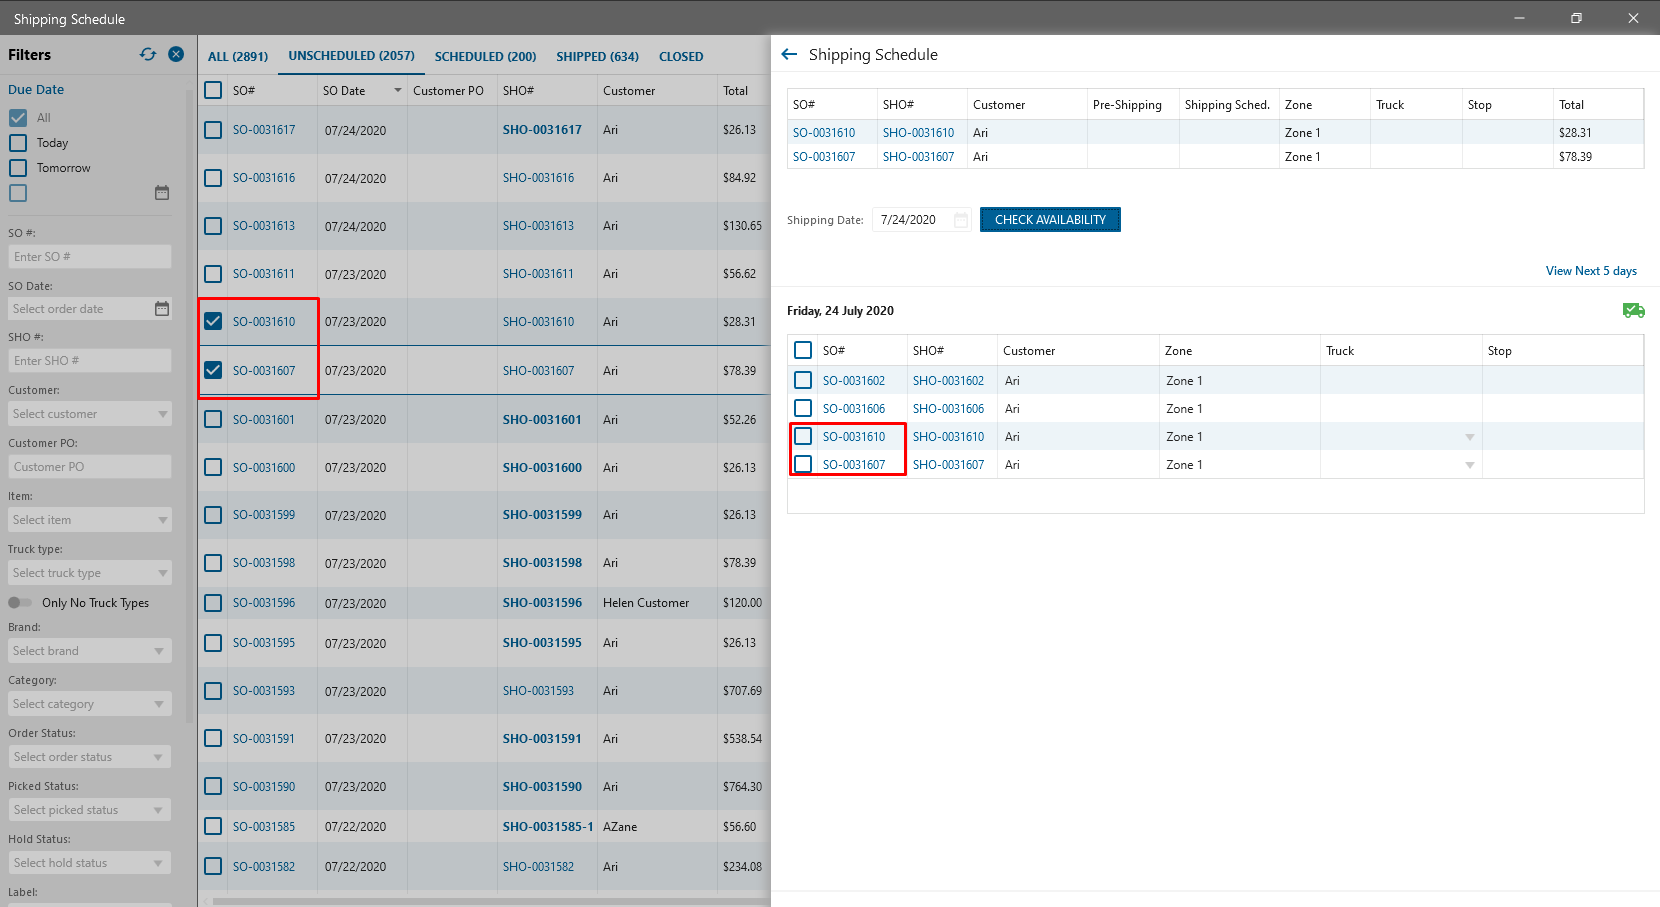Viewport: 1660px width, 907px height.
Task: Open the Select item dropdown
Action: [x=90, y=520]
